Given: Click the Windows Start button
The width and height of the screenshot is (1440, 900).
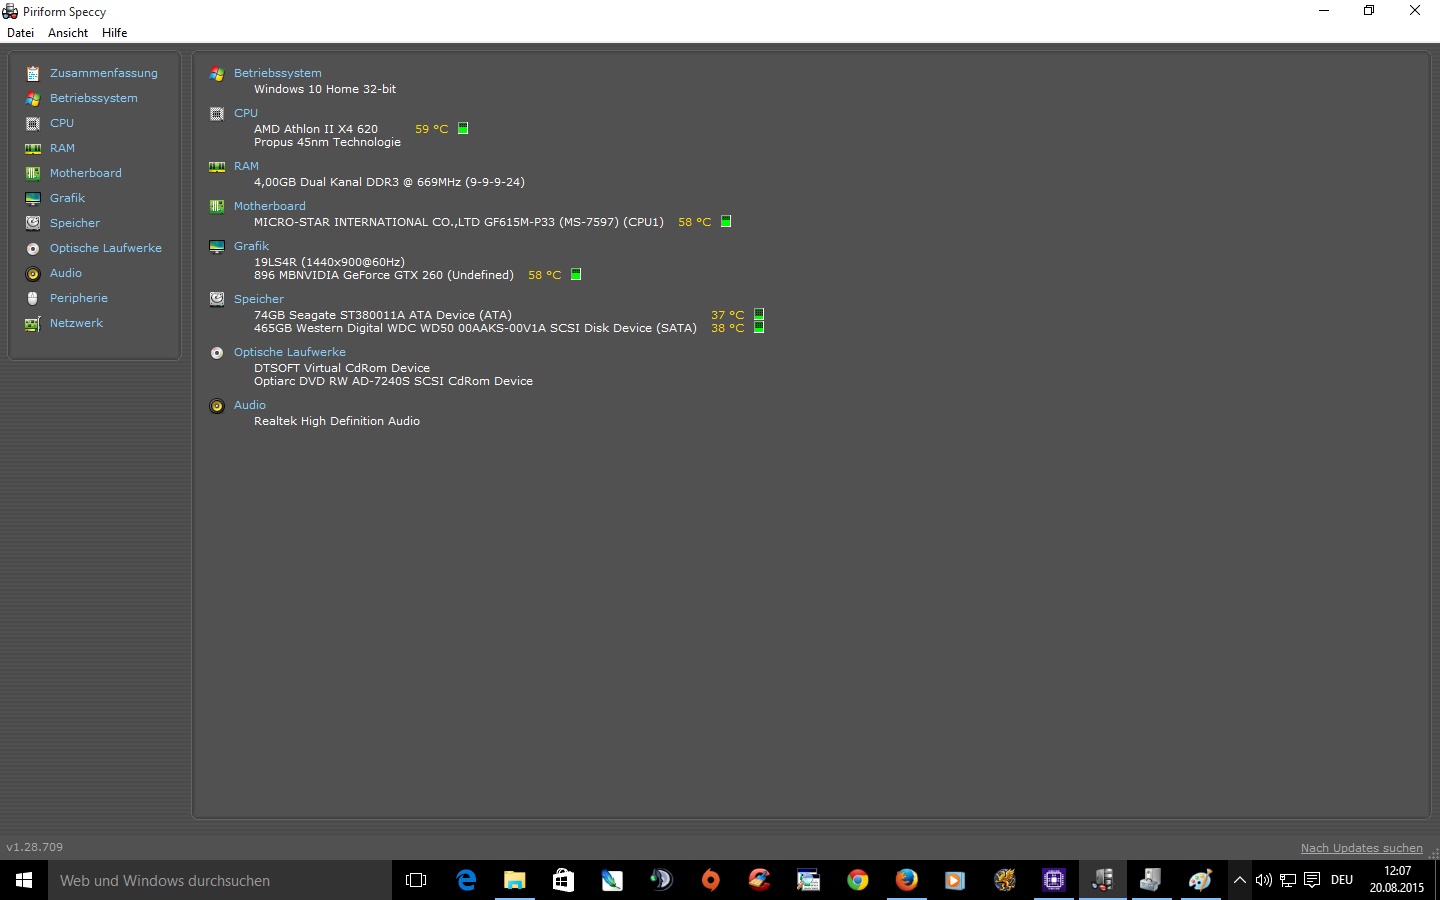Looking at the screenshot, I should click(x=24, y=880).
